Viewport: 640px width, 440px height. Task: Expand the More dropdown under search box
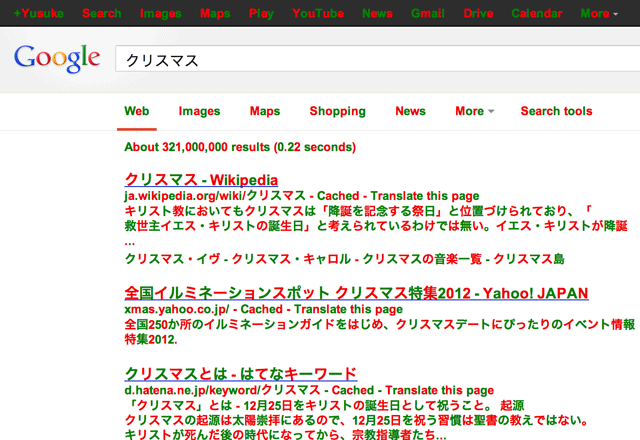coord(474,111)
